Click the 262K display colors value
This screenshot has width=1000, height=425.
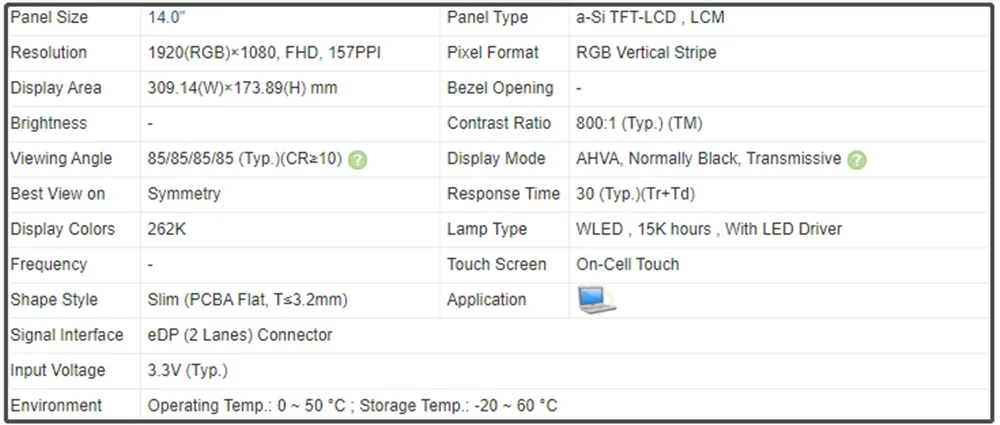click(167, 229)
